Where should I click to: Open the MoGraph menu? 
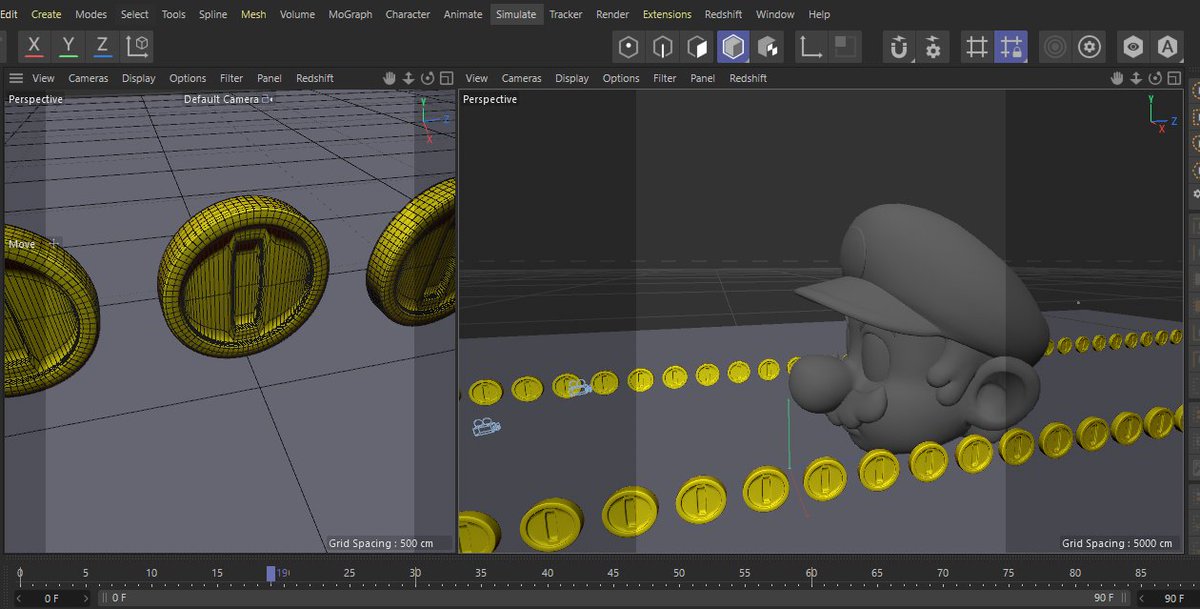point(350,14)
